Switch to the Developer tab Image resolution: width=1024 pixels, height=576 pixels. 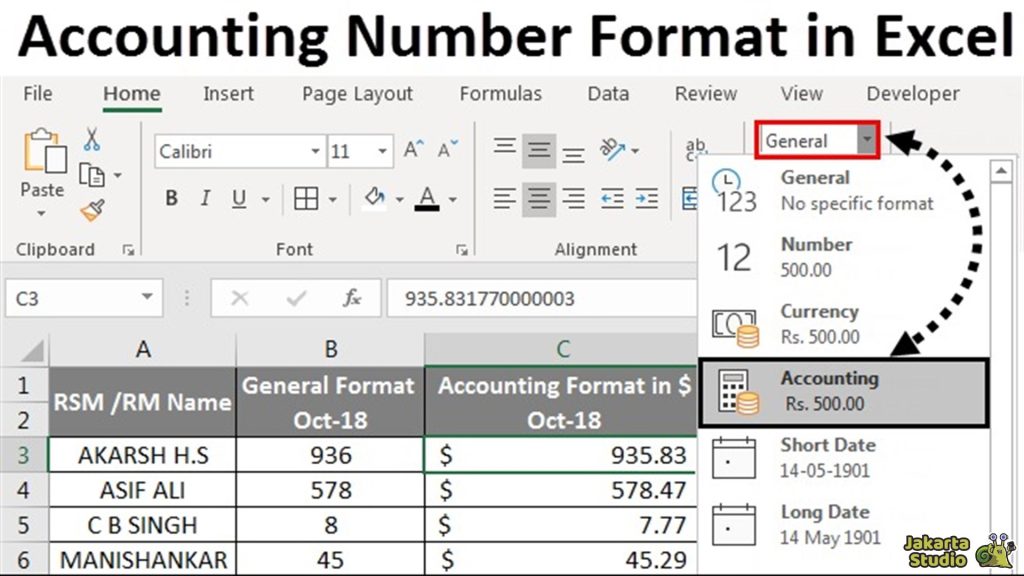913,94
